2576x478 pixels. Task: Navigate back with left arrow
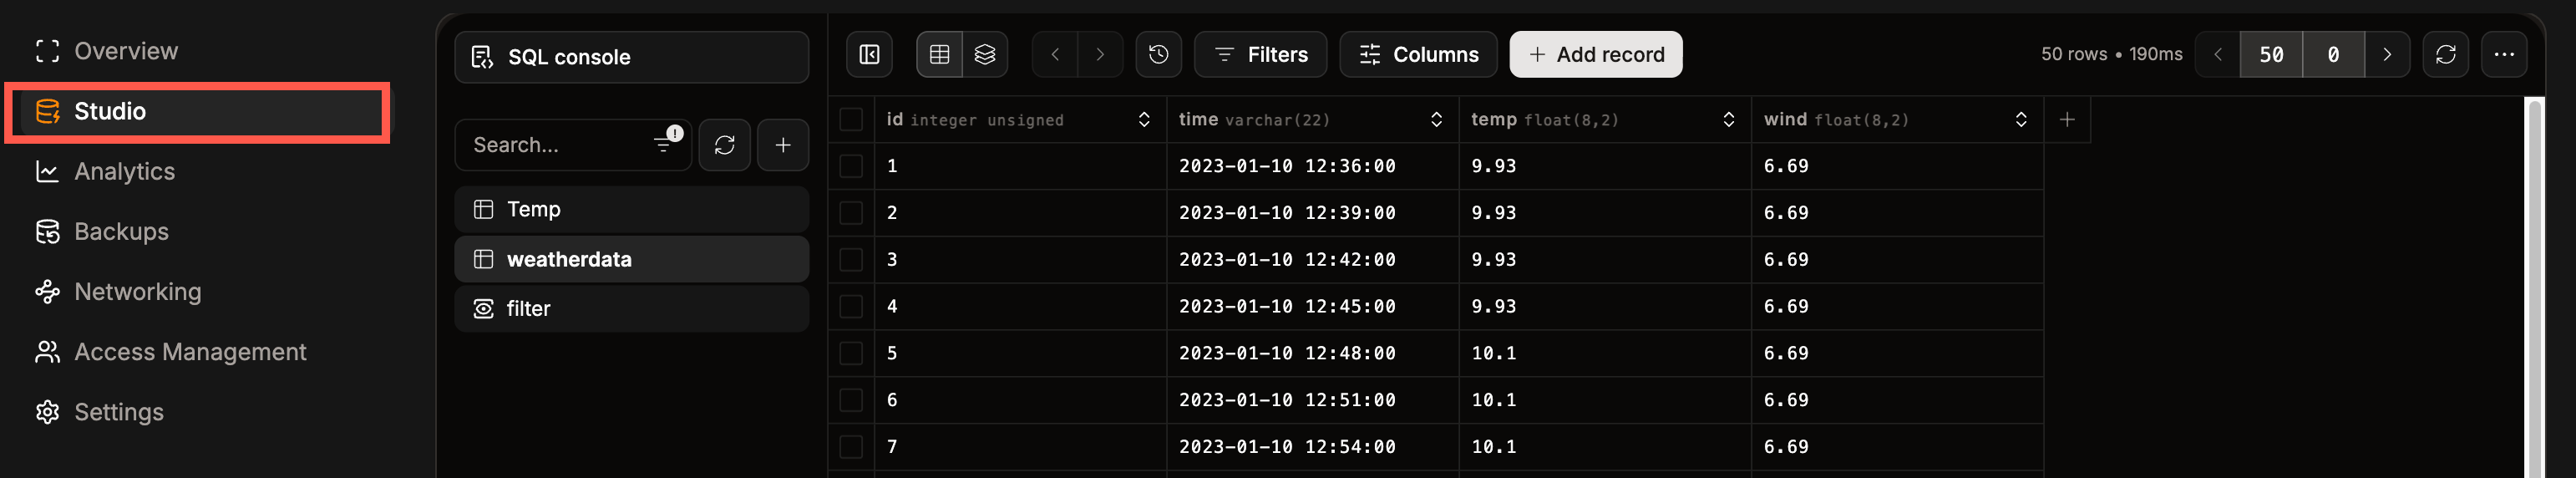[1054, 54]
